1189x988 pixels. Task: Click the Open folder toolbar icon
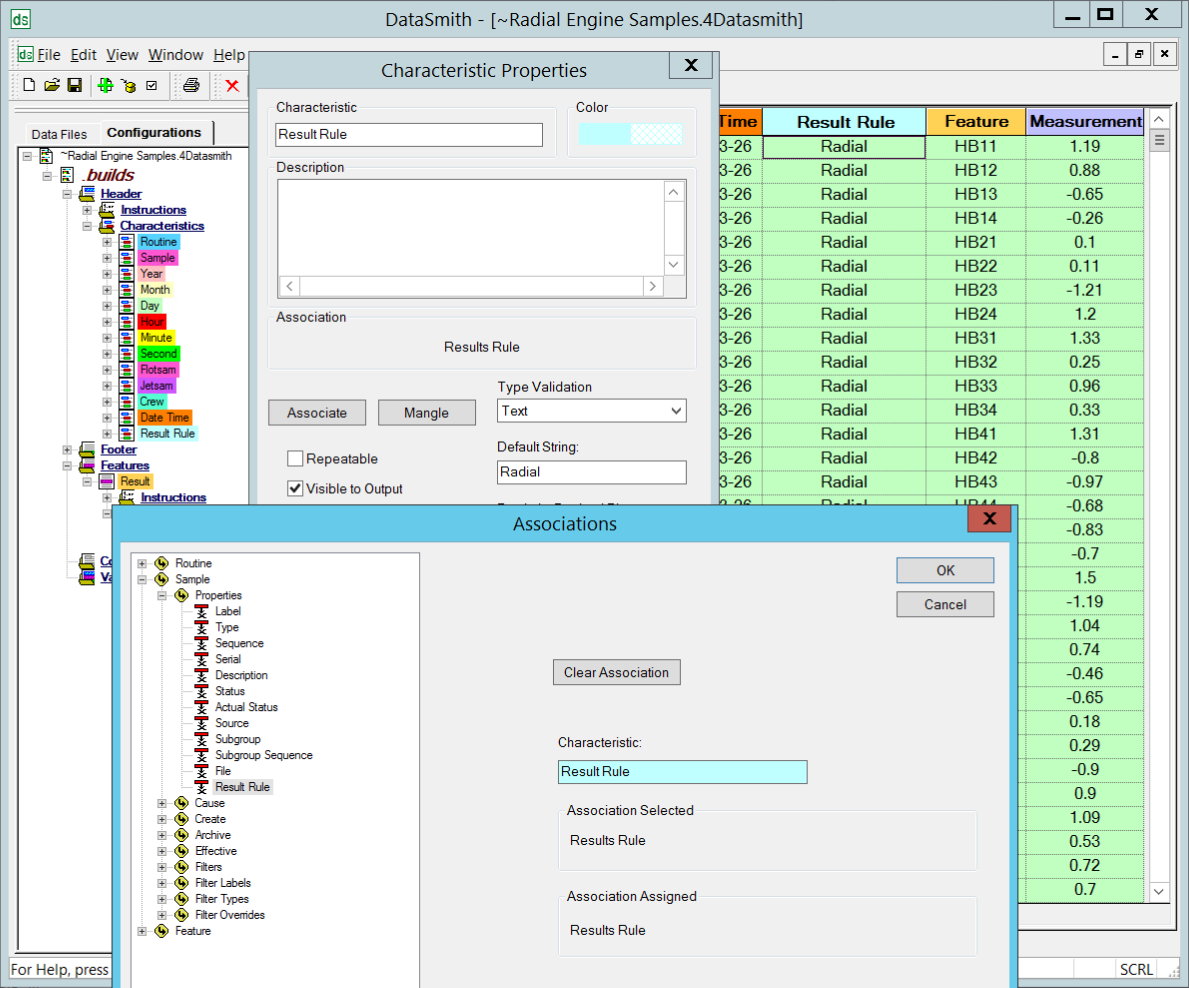click(52, 86)
